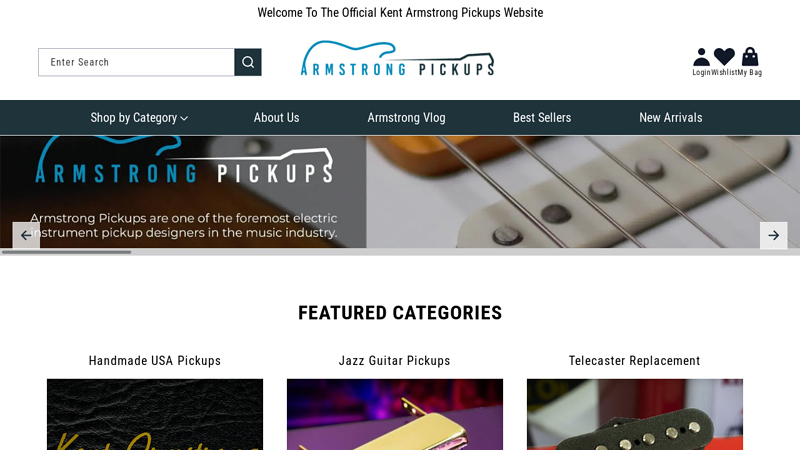The height and width of the screenshot is (450, 800).
Task: Open the Armstrong Vlog menu item
Action: click(x=406, y=118)
